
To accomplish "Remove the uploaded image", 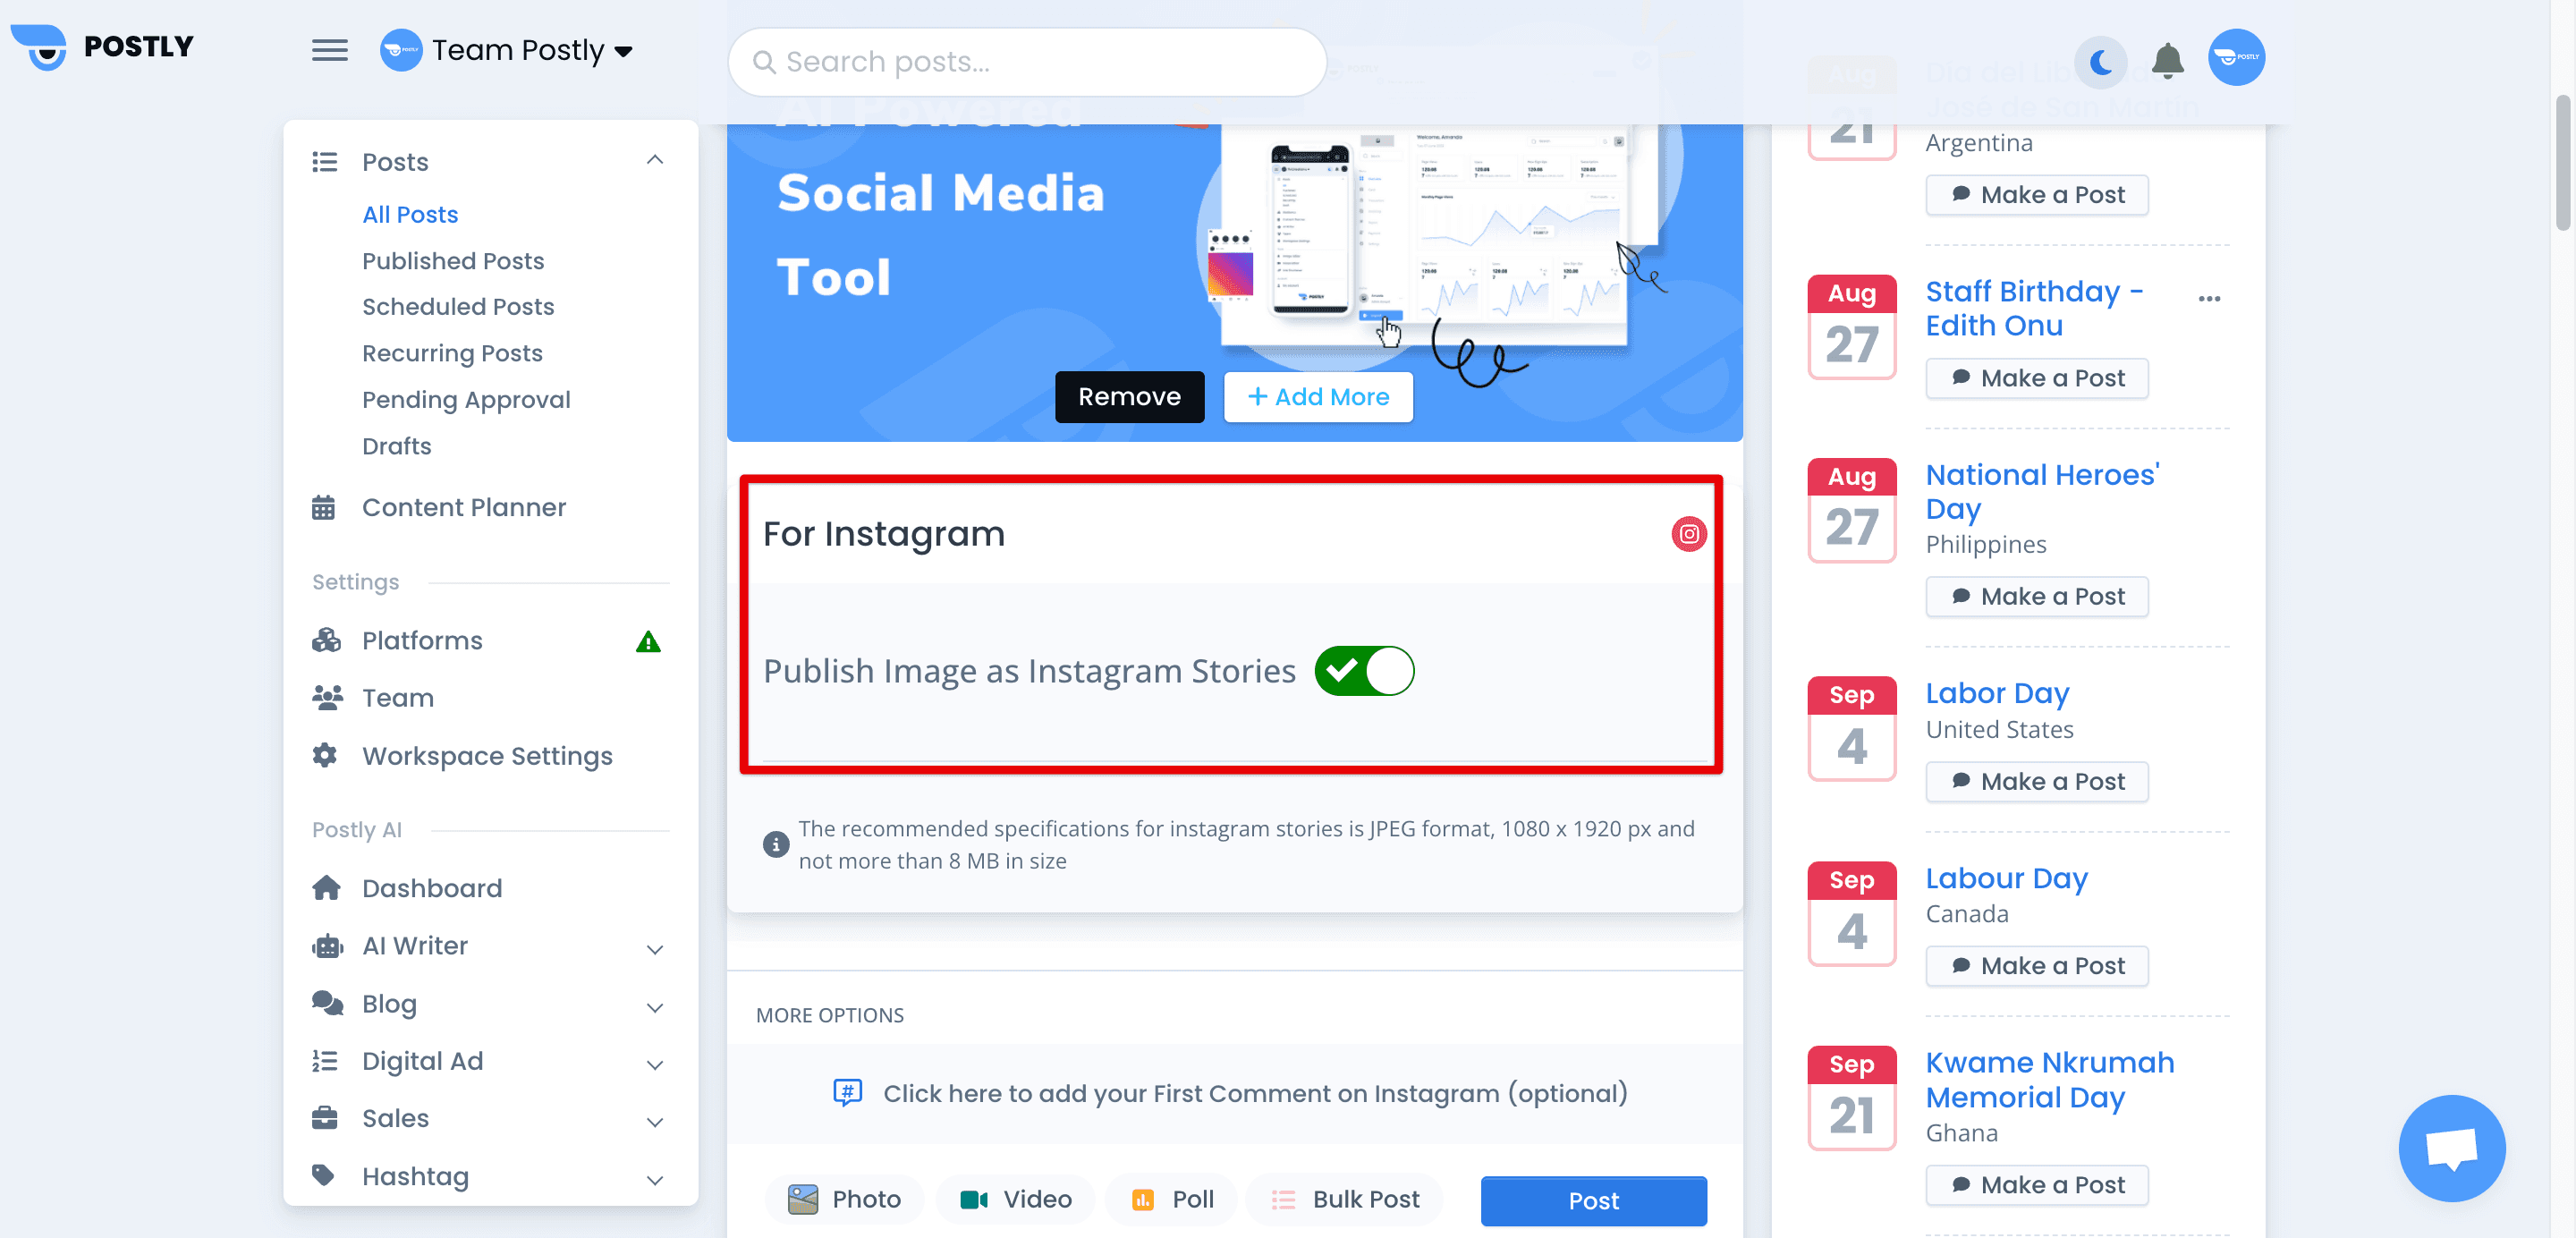I will pos(1128,397).
